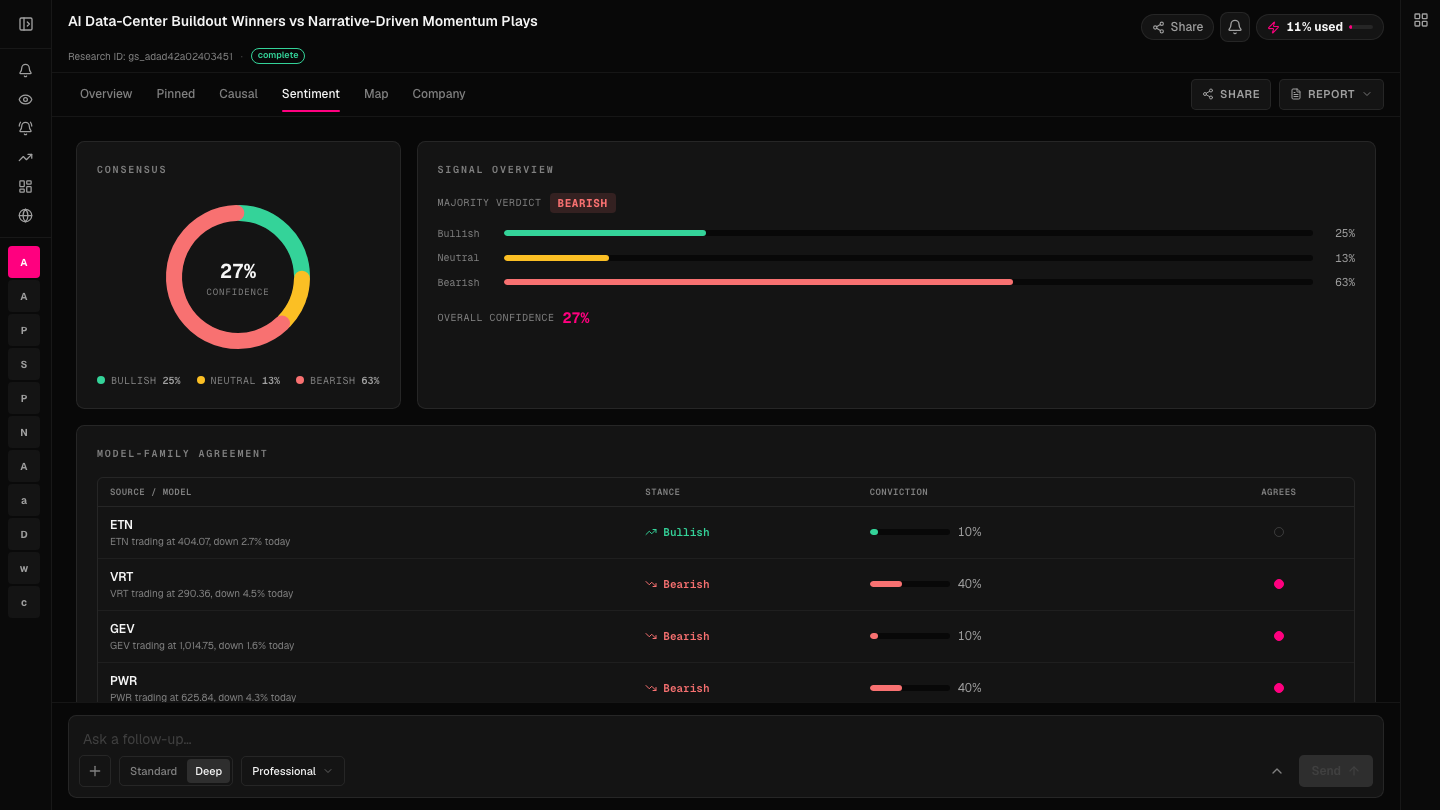Image resolution: width=1440 pixels, height=810 pixels.
Task: Click the ETN empty agrees circle
Action: pos(1278,532)
